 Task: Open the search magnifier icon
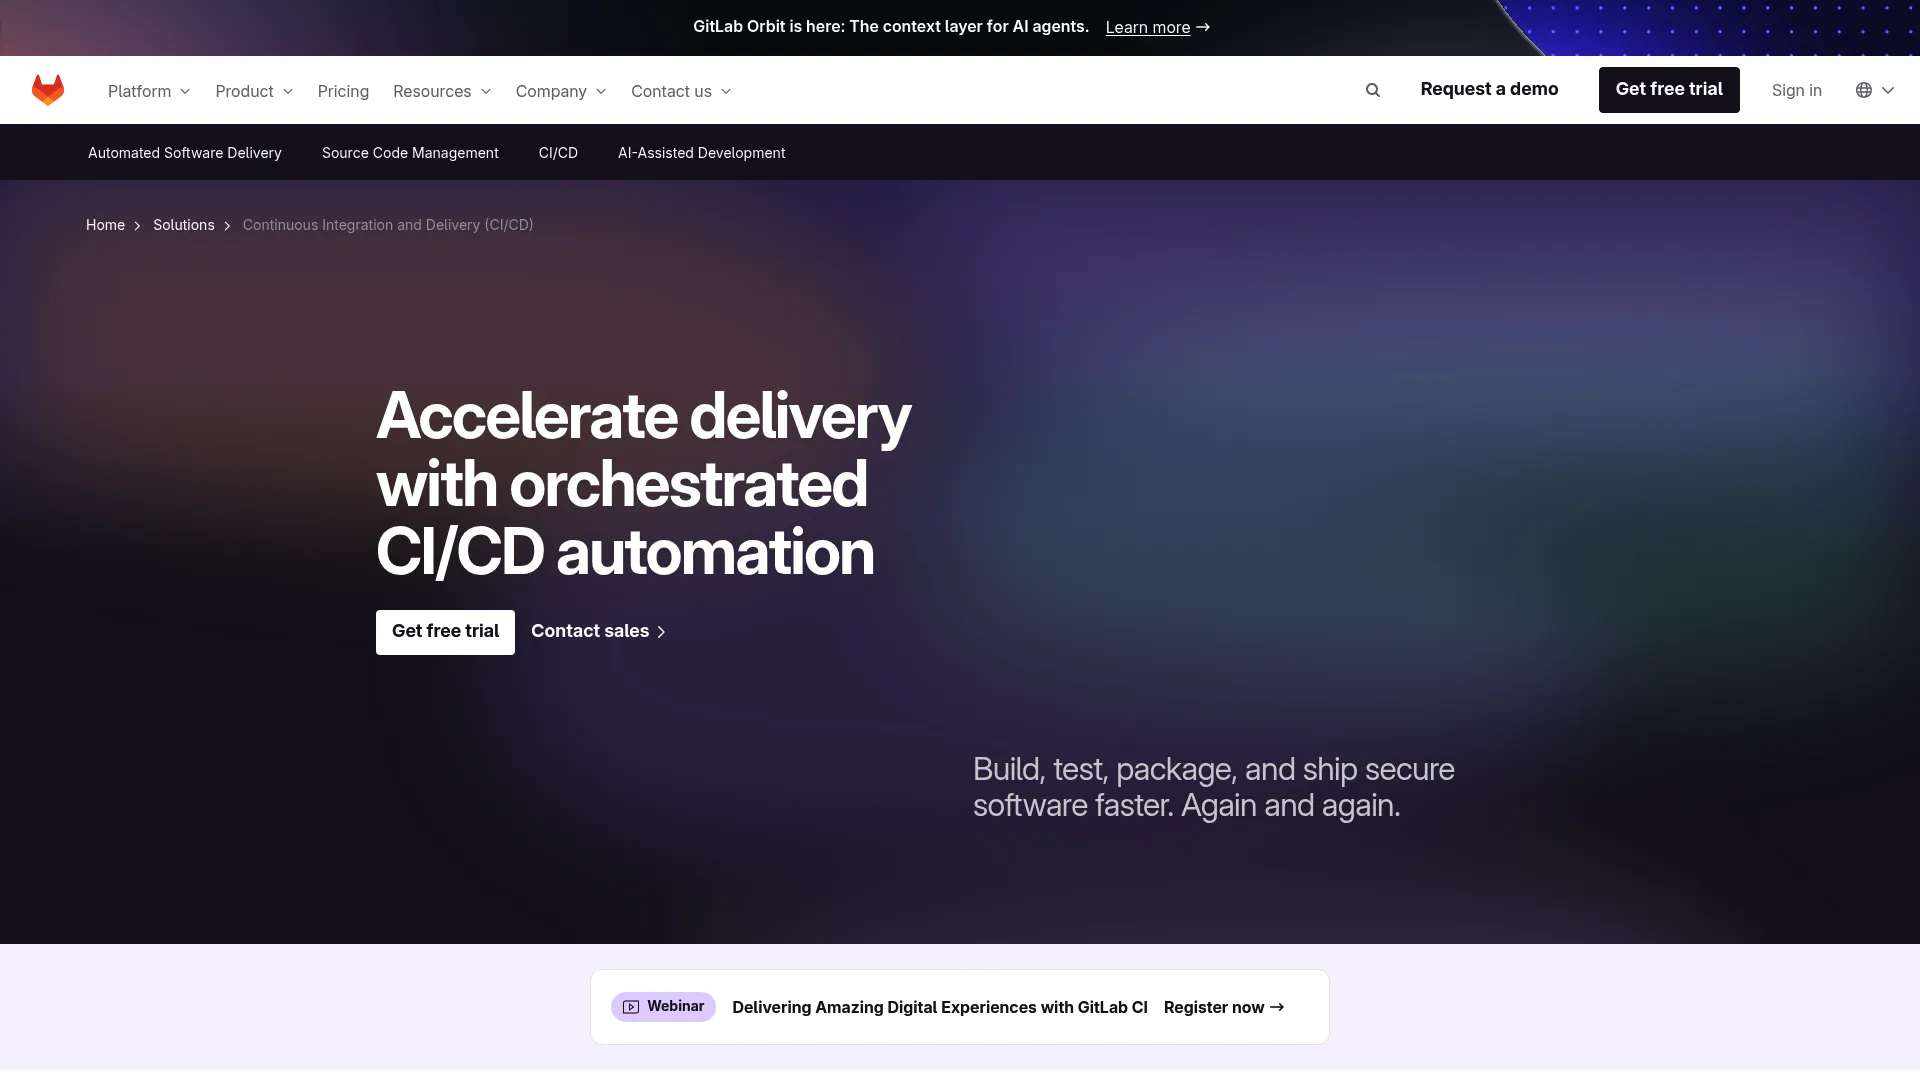pos(1373,90)
